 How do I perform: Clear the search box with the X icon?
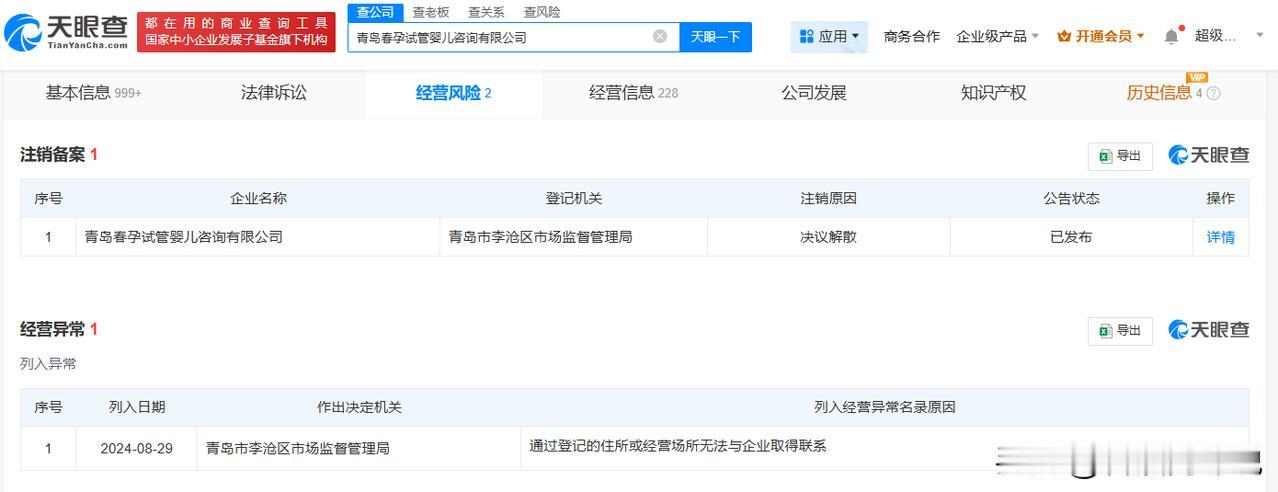pos(660,36)
